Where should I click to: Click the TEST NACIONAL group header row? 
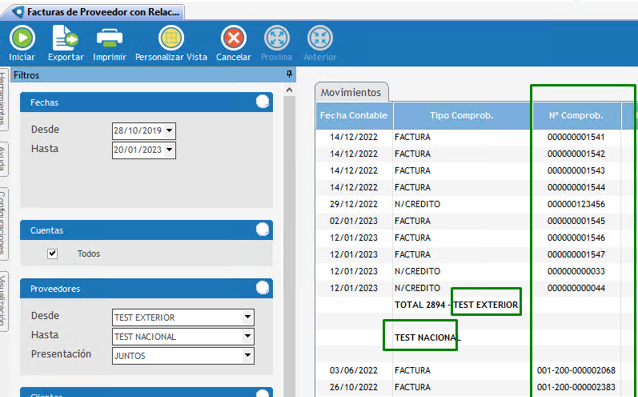(x=427, y=338)
